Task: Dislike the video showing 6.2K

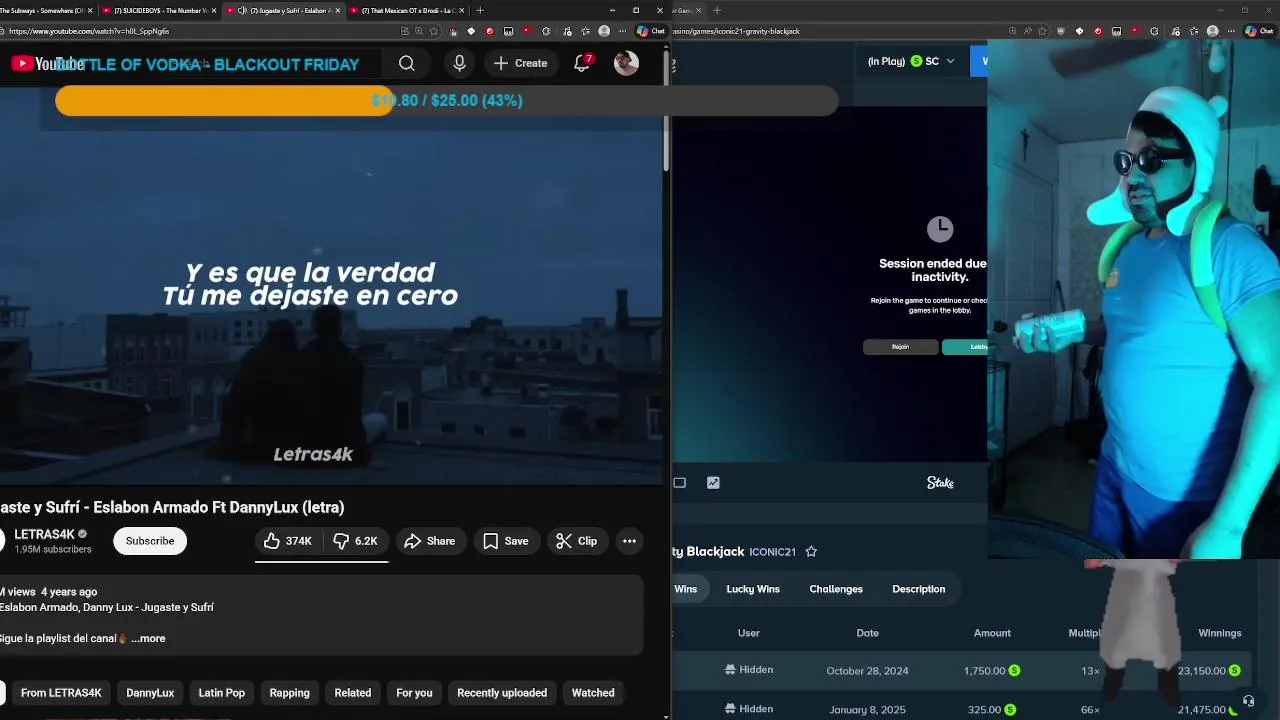Action: click(x=356, y=541)
